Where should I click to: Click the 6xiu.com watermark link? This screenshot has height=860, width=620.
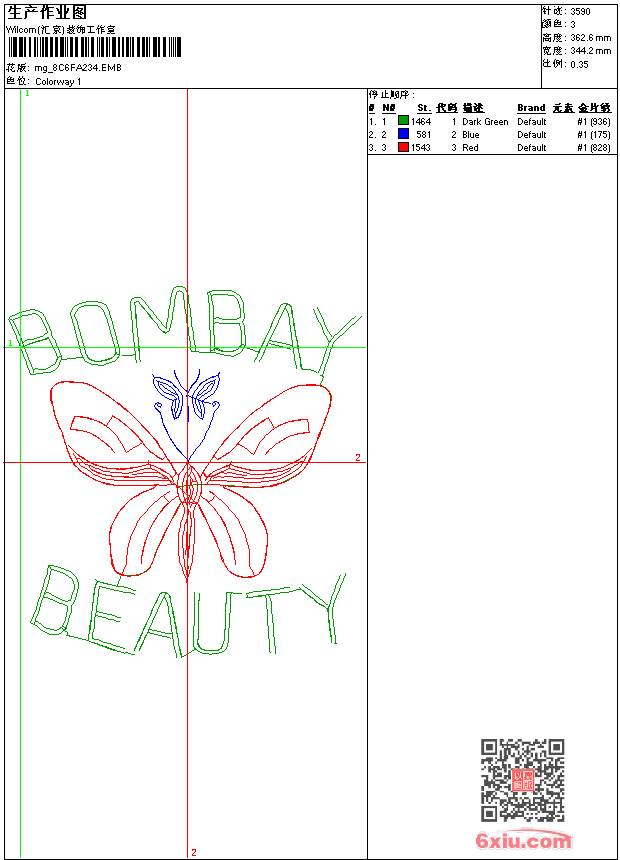point(523,841)
